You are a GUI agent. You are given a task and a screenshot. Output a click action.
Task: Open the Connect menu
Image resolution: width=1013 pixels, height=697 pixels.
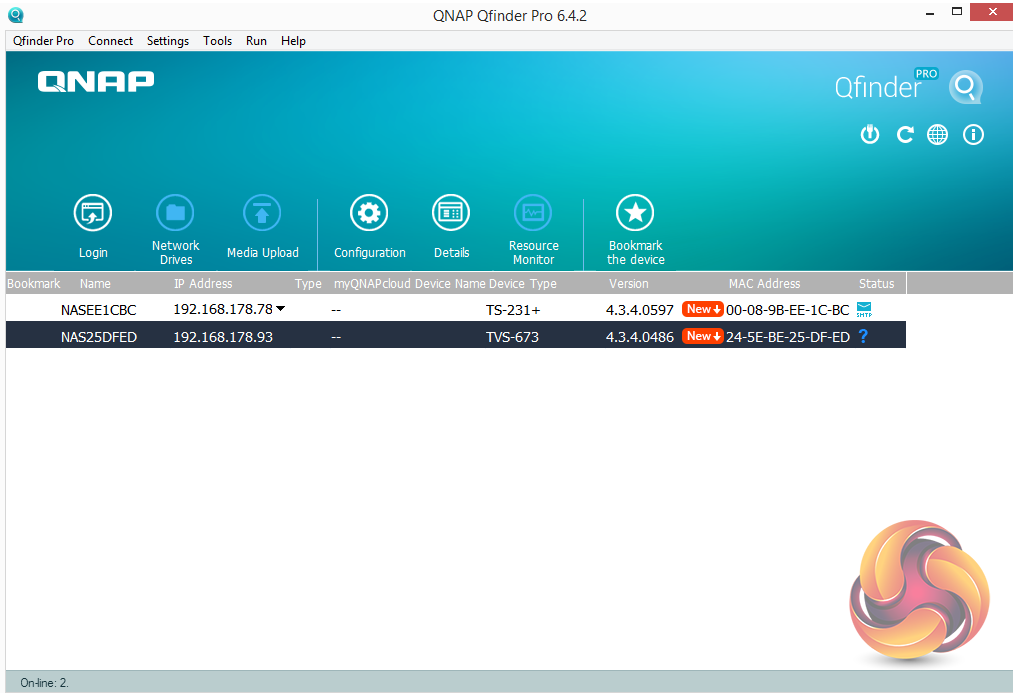[x=110, y=41]
